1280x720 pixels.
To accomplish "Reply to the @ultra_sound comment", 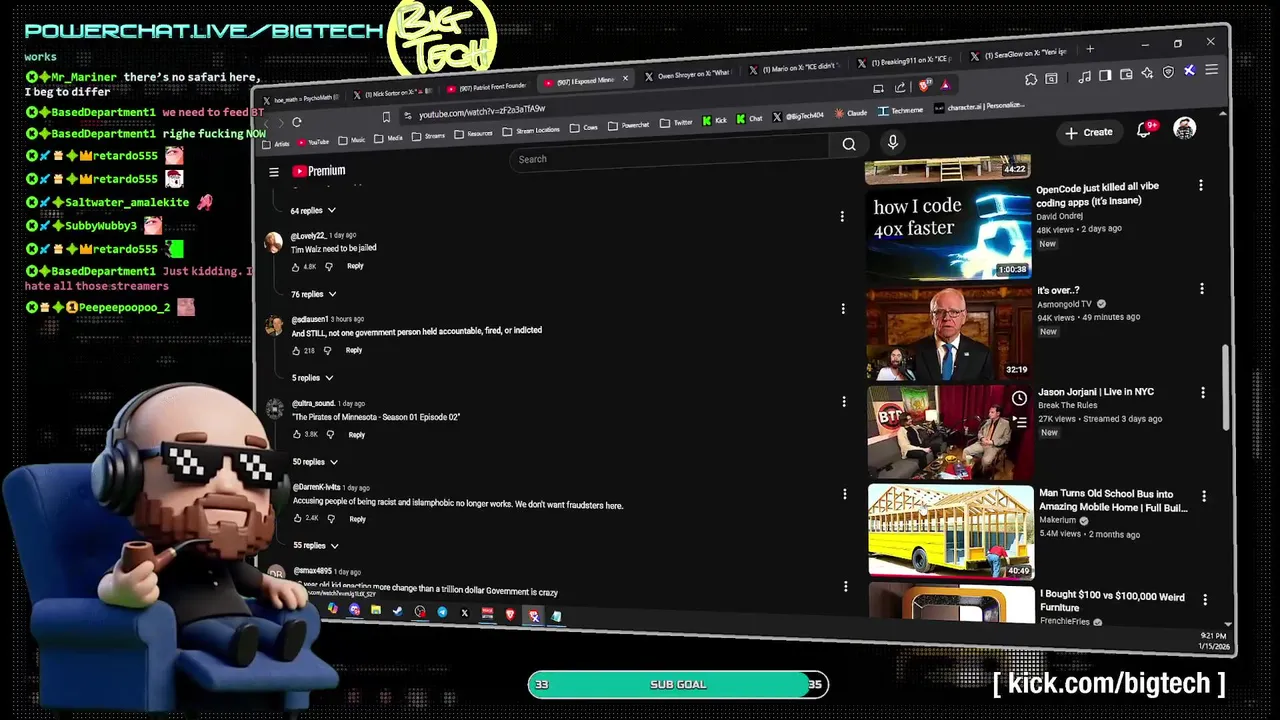I will coord(356,435).
